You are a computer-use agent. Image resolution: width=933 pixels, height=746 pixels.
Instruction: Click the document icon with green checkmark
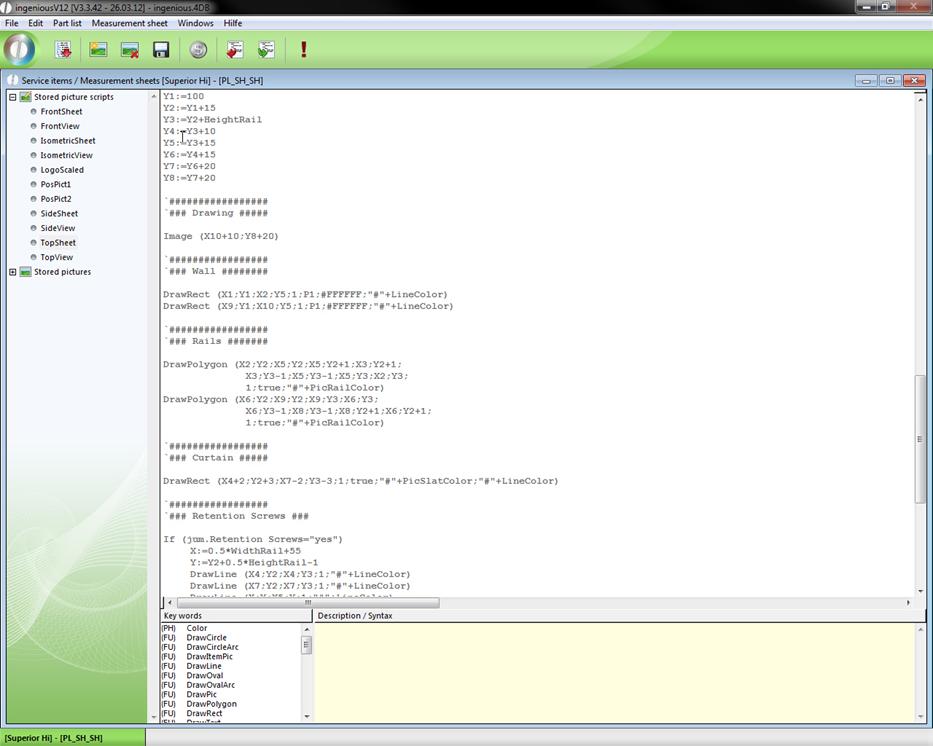point(266,49)
